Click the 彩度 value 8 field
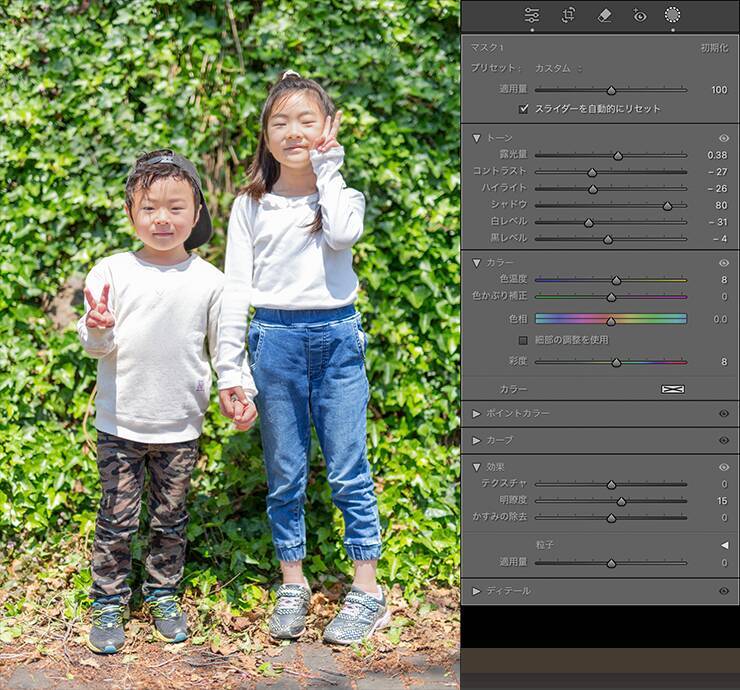 724,362
